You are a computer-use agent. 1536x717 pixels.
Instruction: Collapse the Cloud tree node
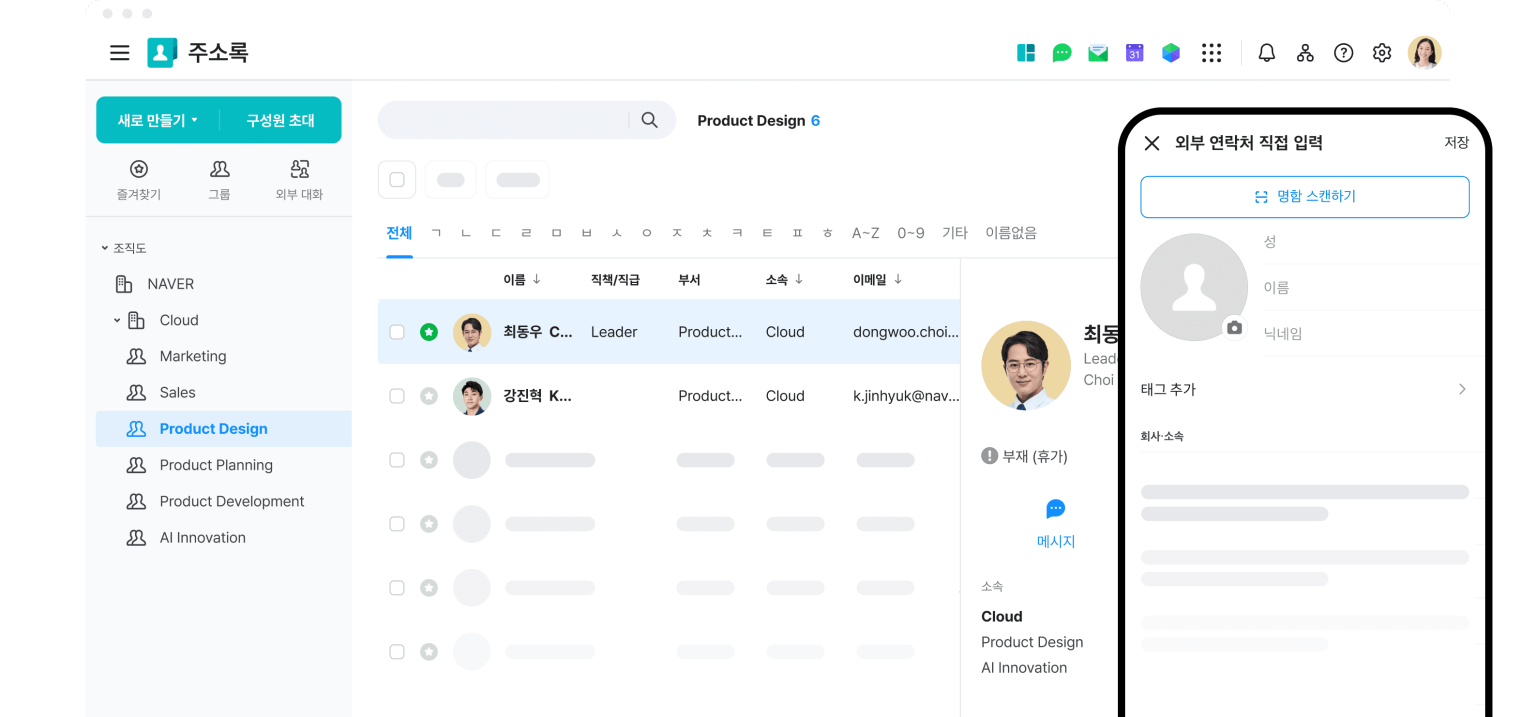pos(117,320)
